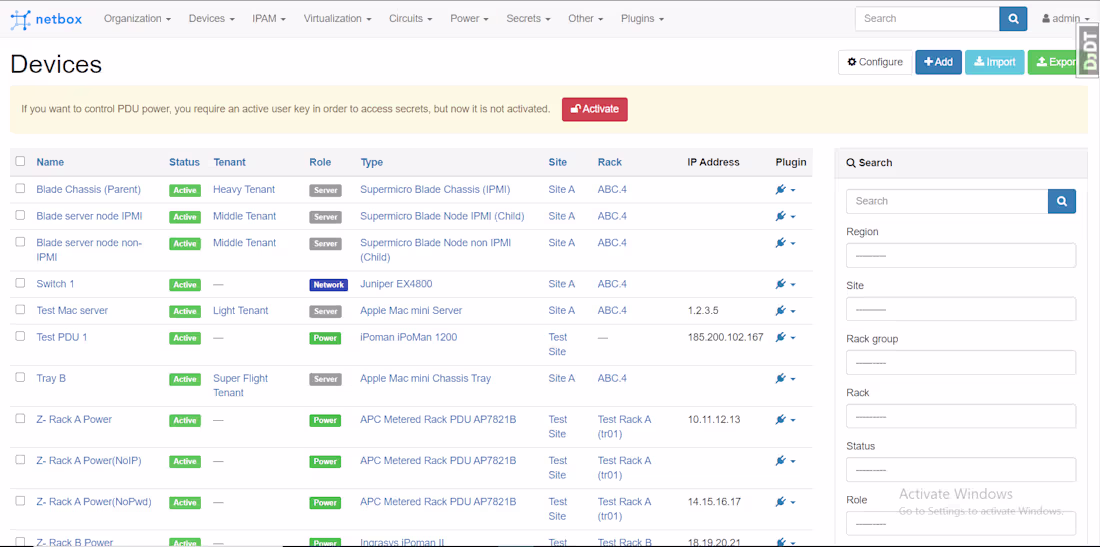
Task: Click the top navbar Search input field
Action: click(927, 19)
